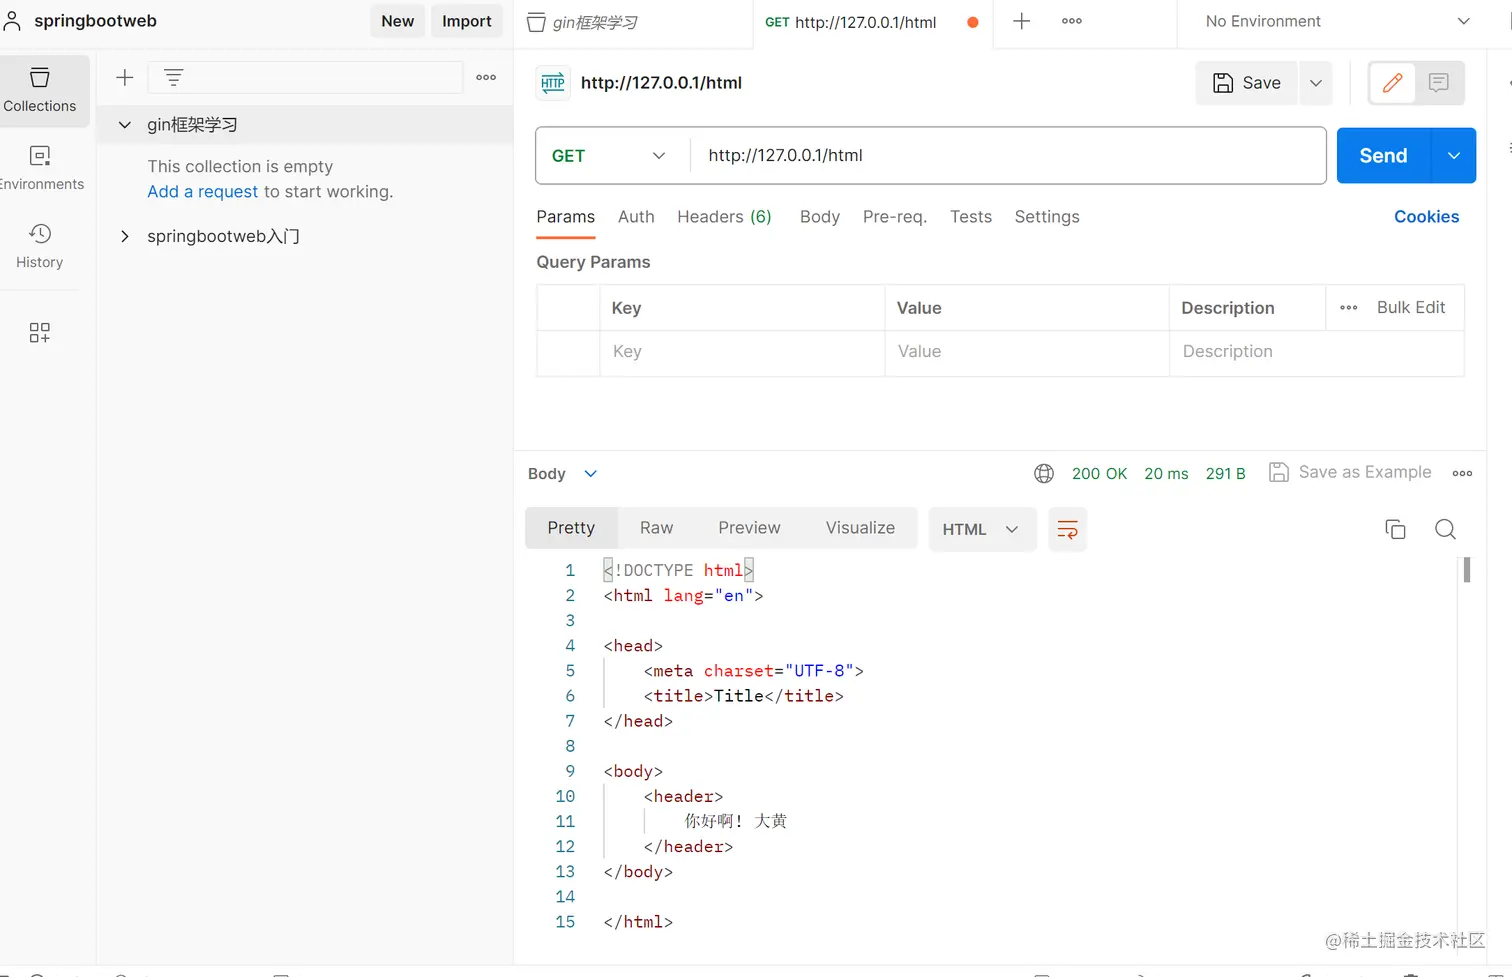Open collections three-dot options menu
This screenshot has height=977, width=1512.
[x=486, y=77]
